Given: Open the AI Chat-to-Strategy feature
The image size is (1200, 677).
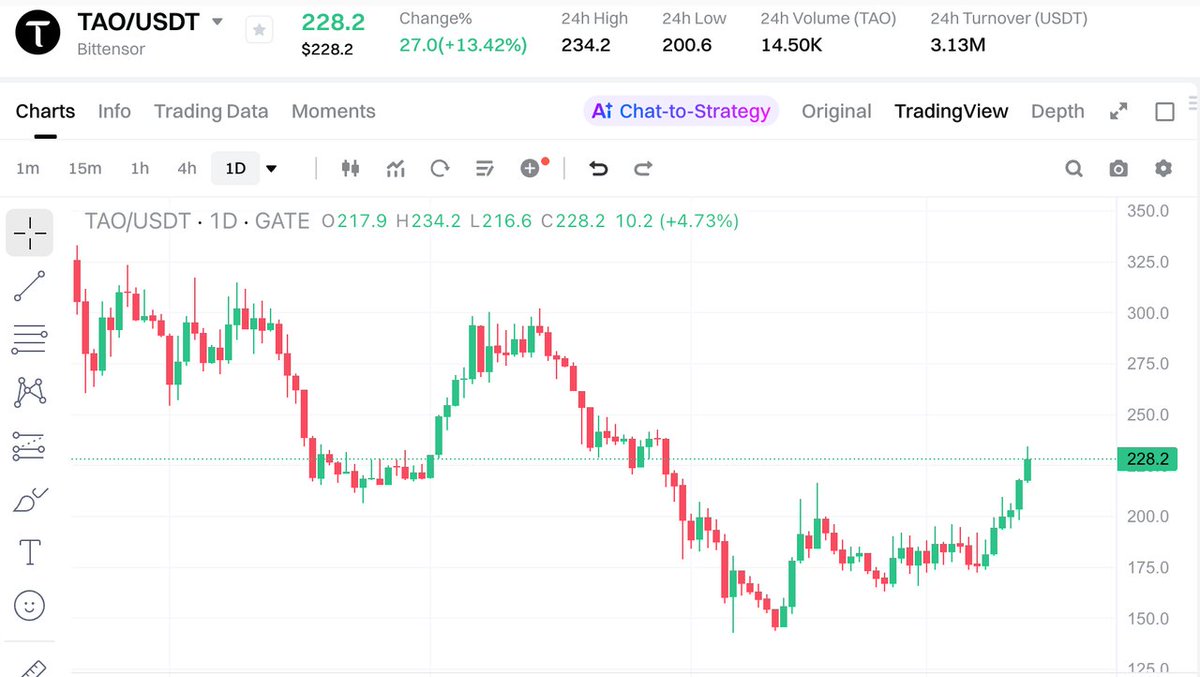Looking at the screenshot, I should tap(681, 111).
